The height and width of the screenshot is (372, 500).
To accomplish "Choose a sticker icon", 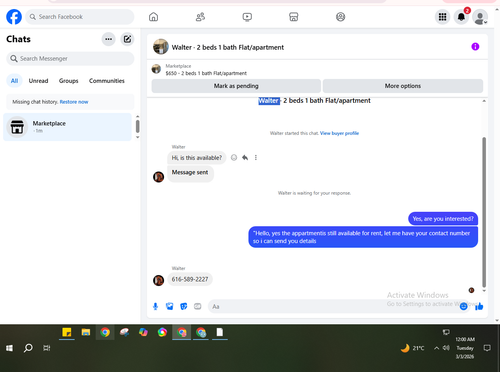I will (x=184, y=306).
